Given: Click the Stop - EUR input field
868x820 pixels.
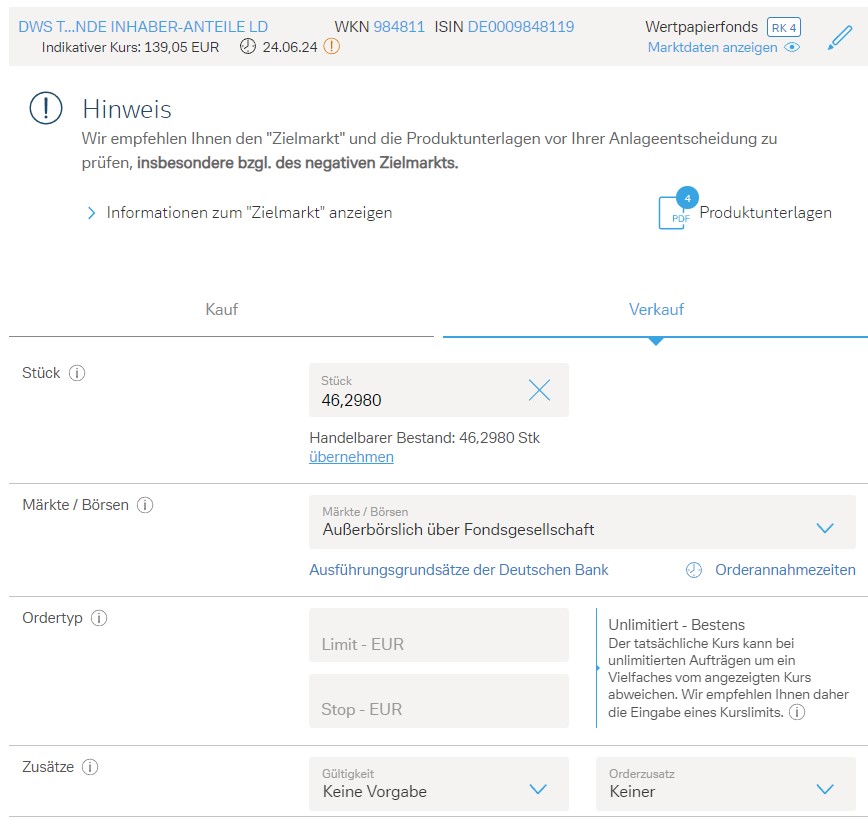Looking at the screenshot, I should [x=438, y=701].
